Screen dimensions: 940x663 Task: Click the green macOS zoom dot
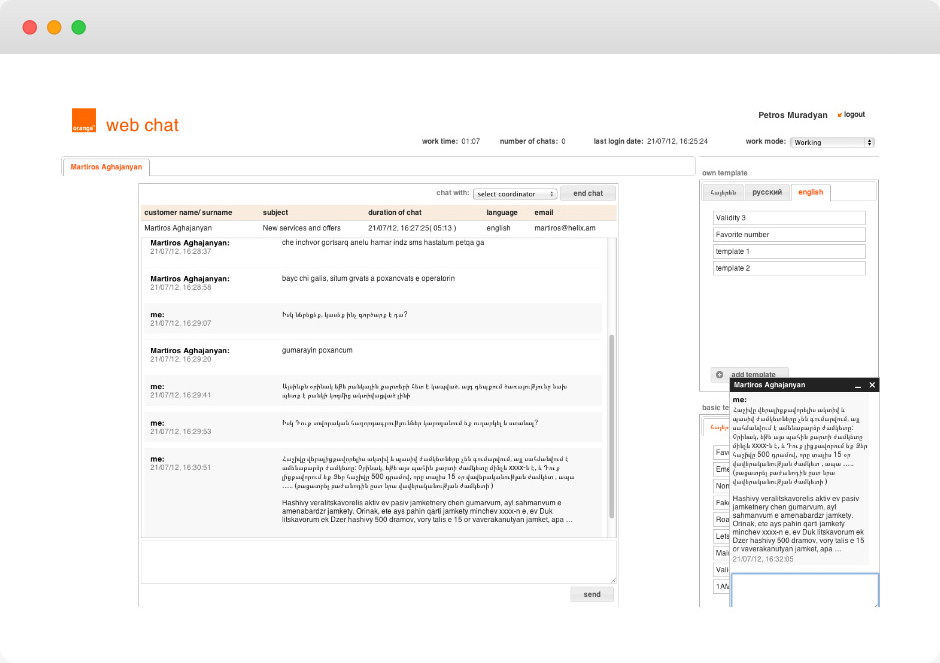[79, 28]
